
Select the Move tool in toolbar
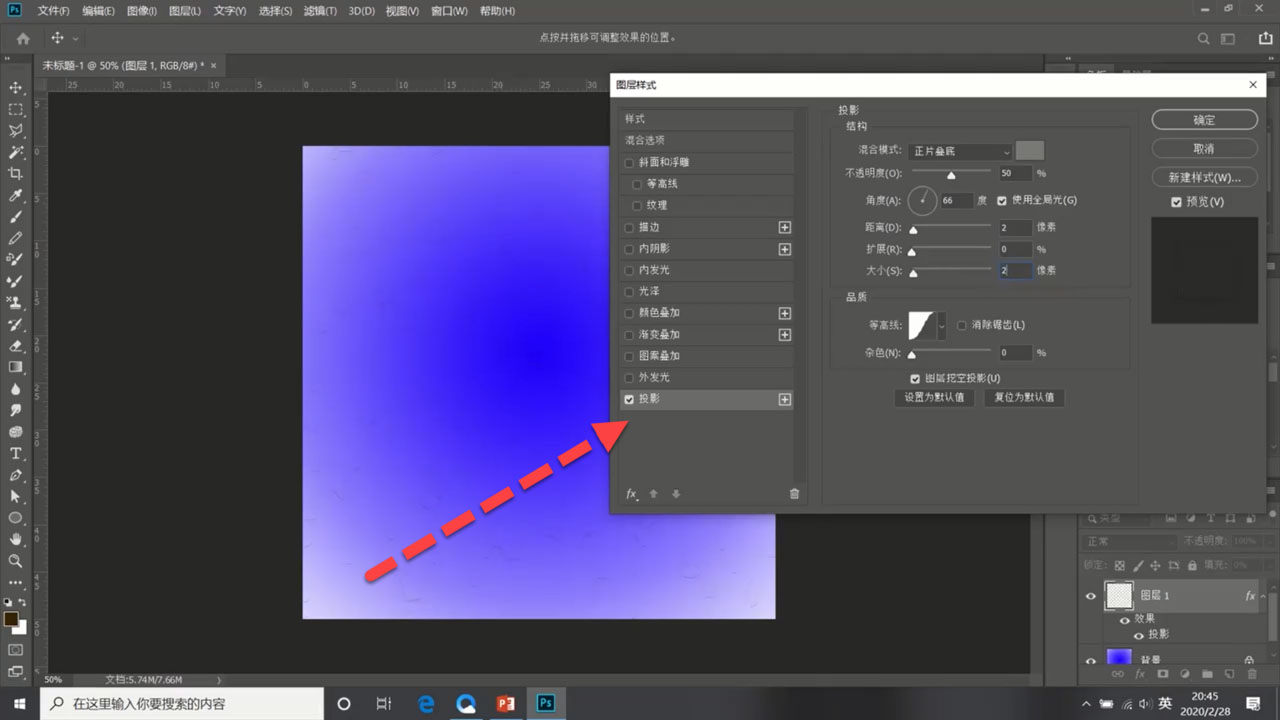point(16,88)
